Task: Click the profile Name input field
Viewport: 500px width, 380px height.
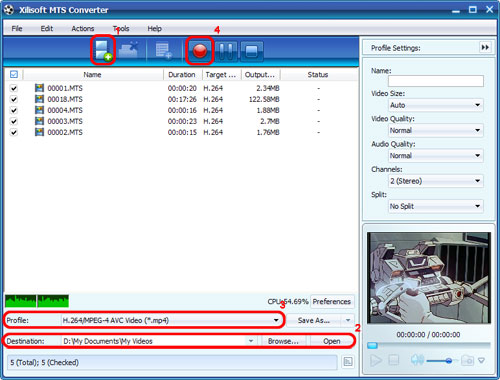Action: tap(436, 81)
